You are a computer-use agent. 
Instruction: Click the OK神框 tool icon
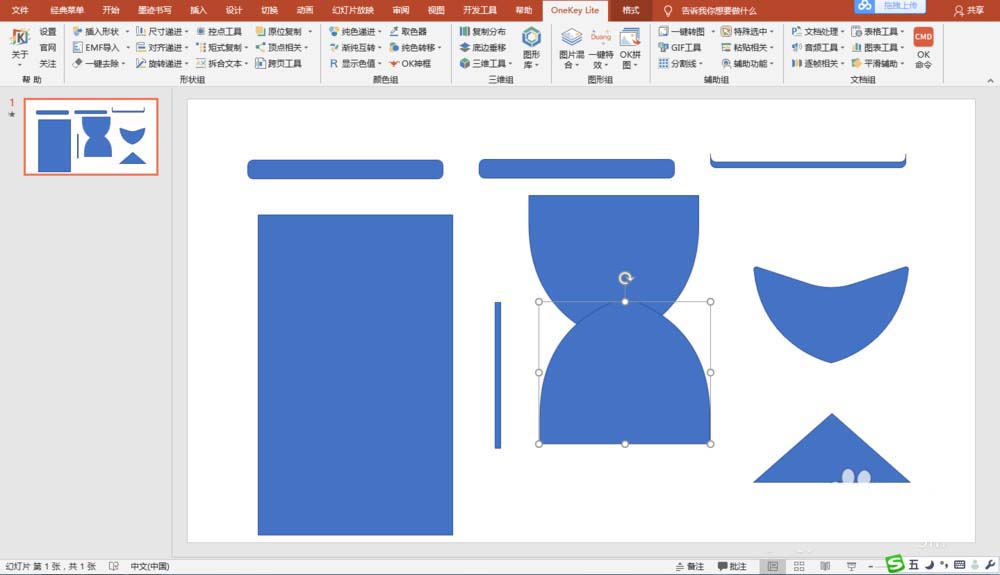[410, 63]
